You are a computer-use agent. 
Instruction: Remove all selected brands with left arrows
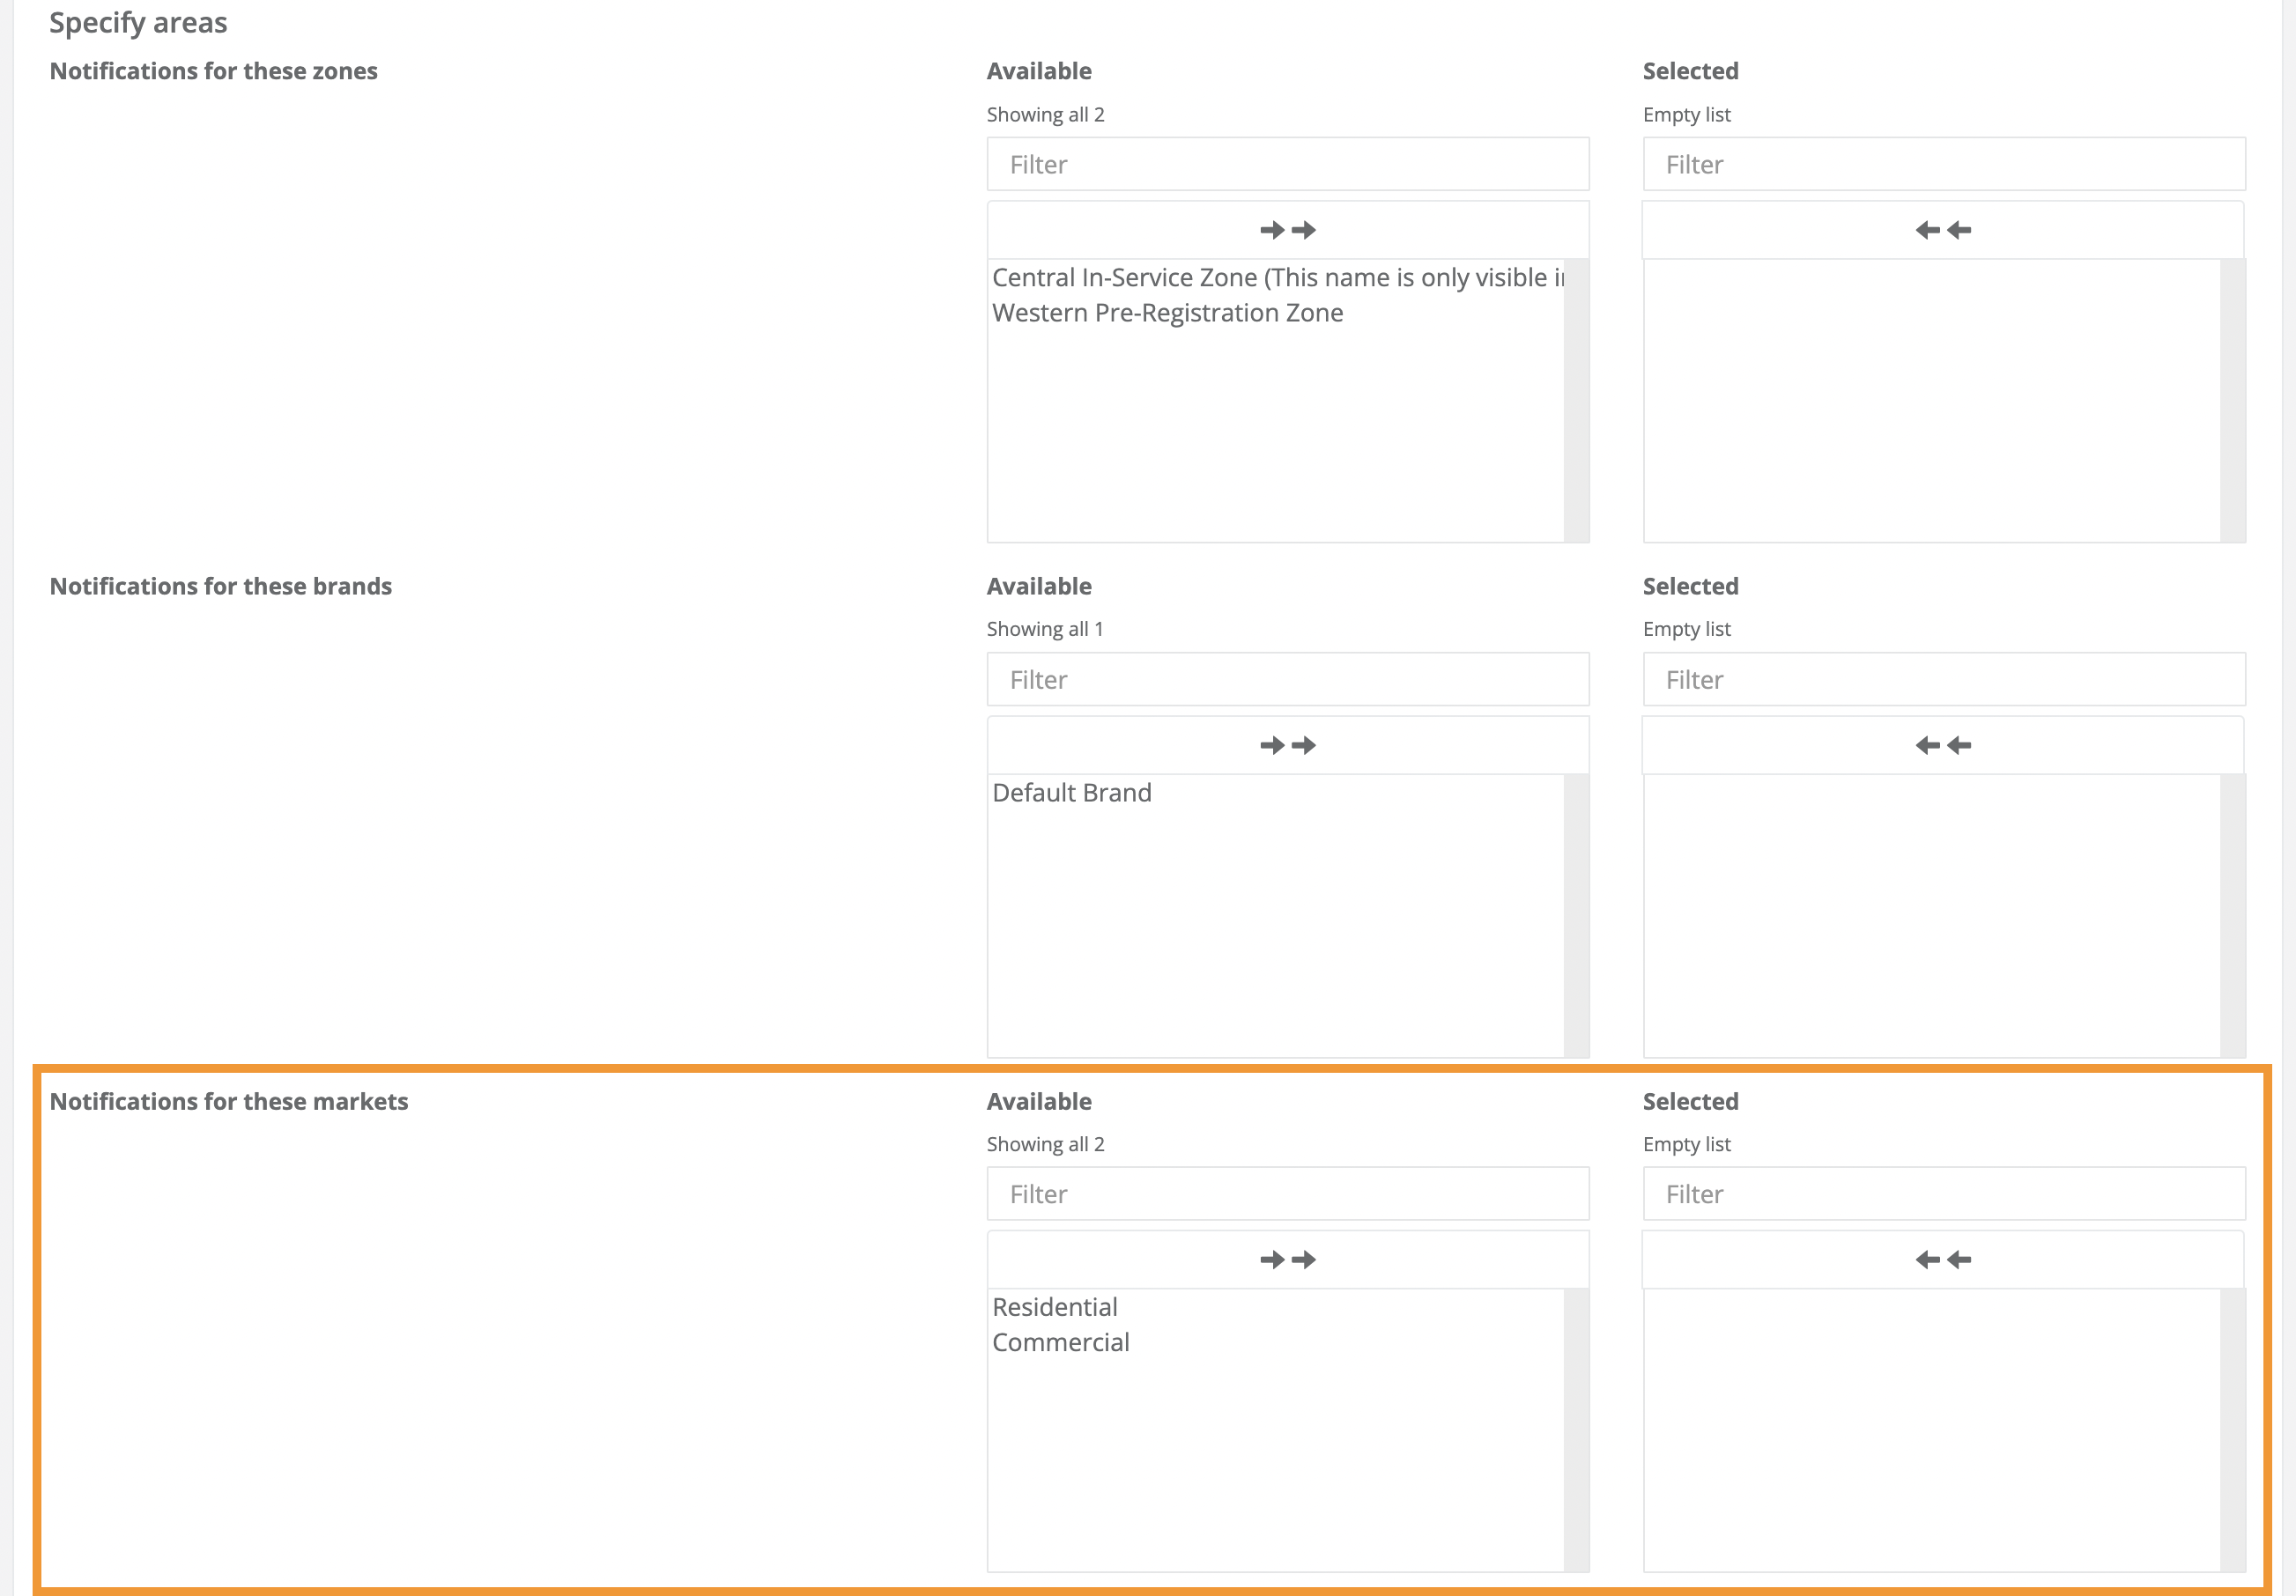point(1942,745)
